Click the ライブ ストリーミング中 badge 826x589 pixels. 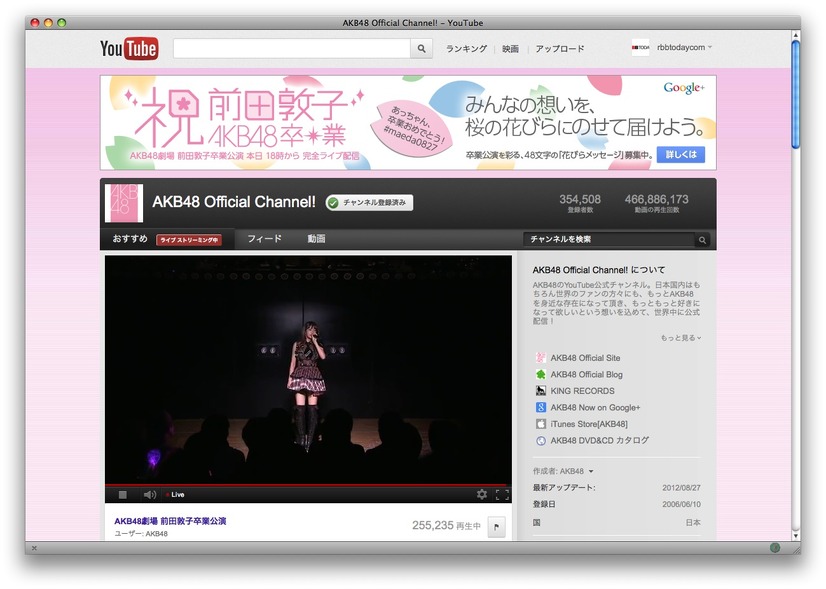pyautogui.click(x=189, y=240)
